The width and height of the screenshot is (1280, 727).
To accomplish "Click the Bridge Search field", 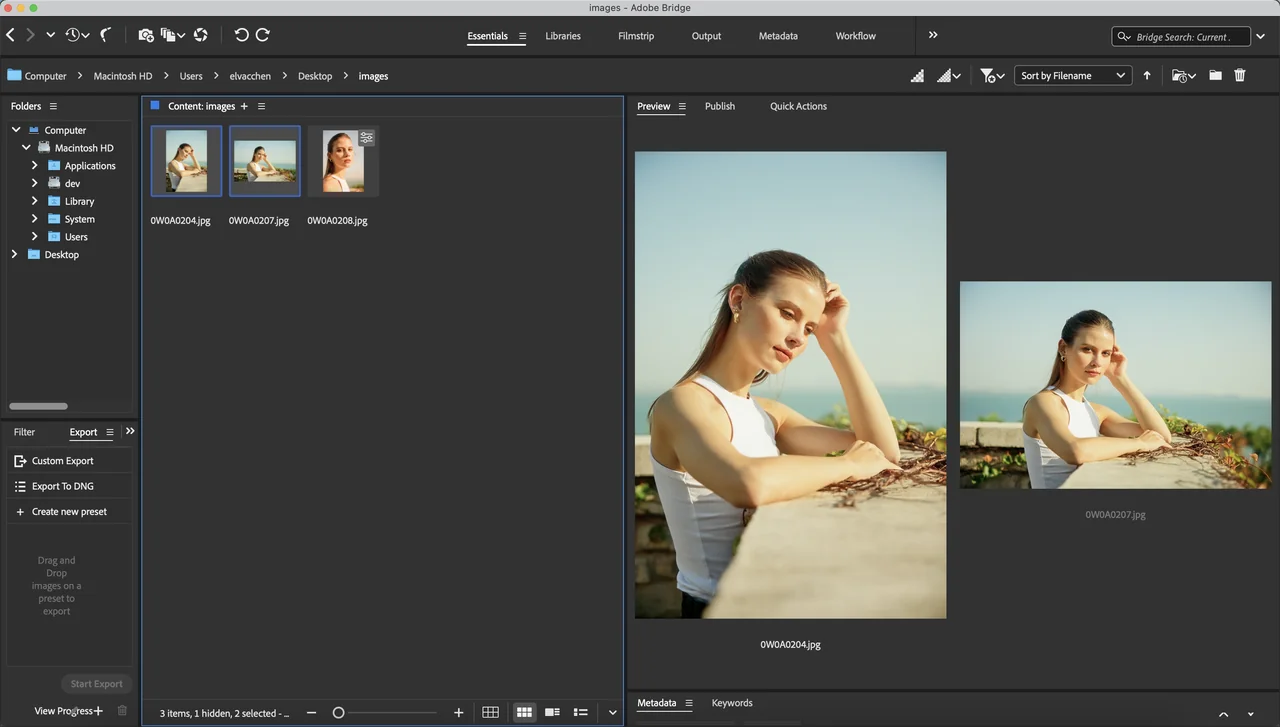I will tap(1181, 36).
